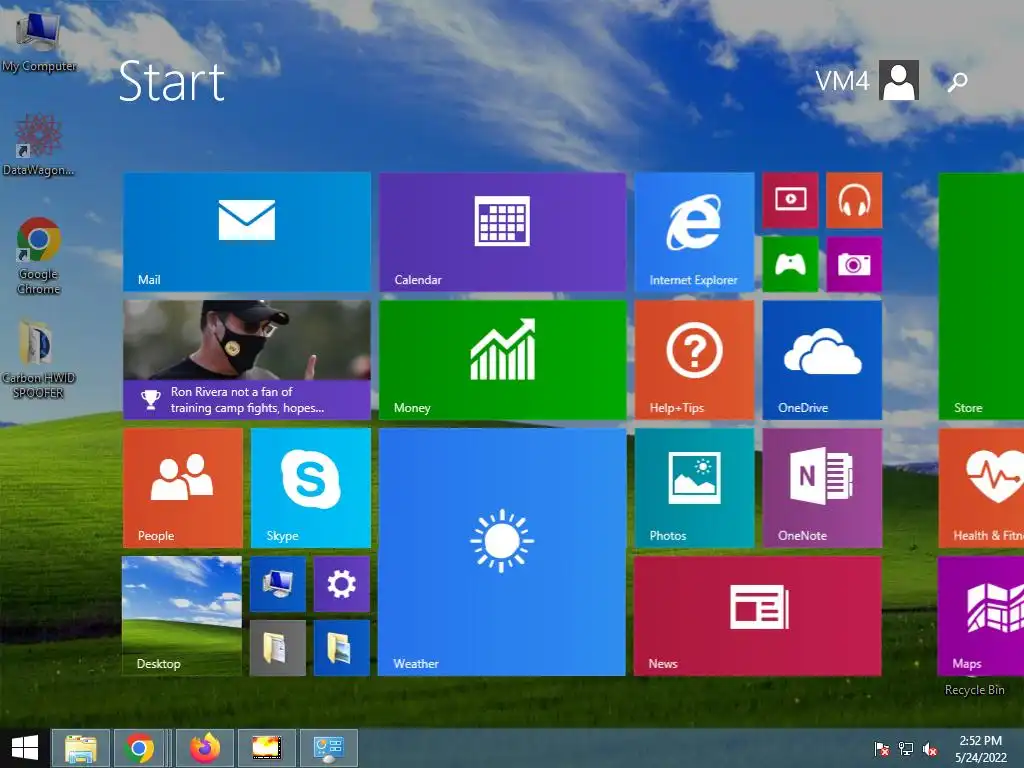The height and width of the screenshot is (768, 1024).
Task: Click the Windows Start button on the taskbar
Action: (25, 748)
